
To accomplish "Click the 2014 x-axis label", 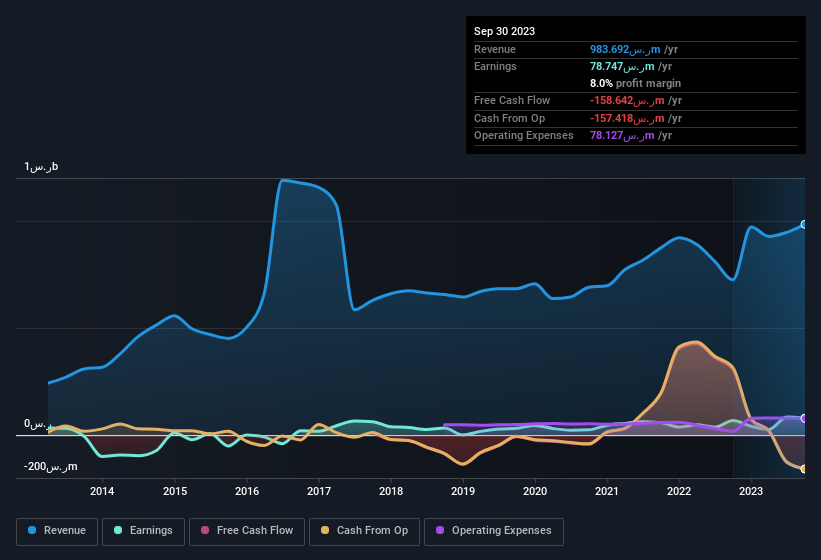I will click(102, 491).
